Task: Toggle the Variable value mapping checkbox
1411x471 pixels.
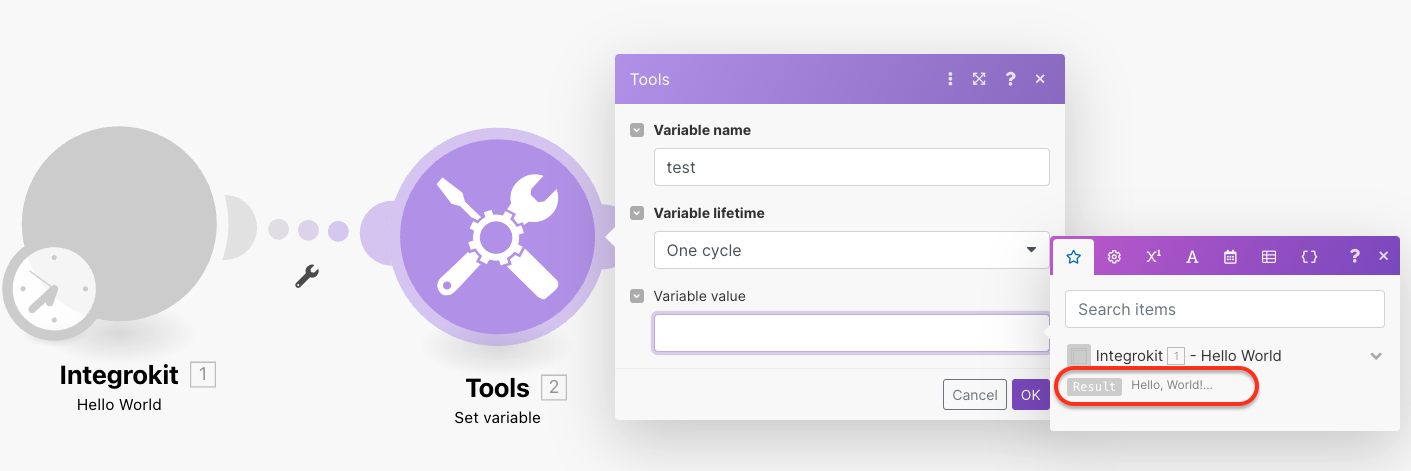Action: [x=637, y=296]
